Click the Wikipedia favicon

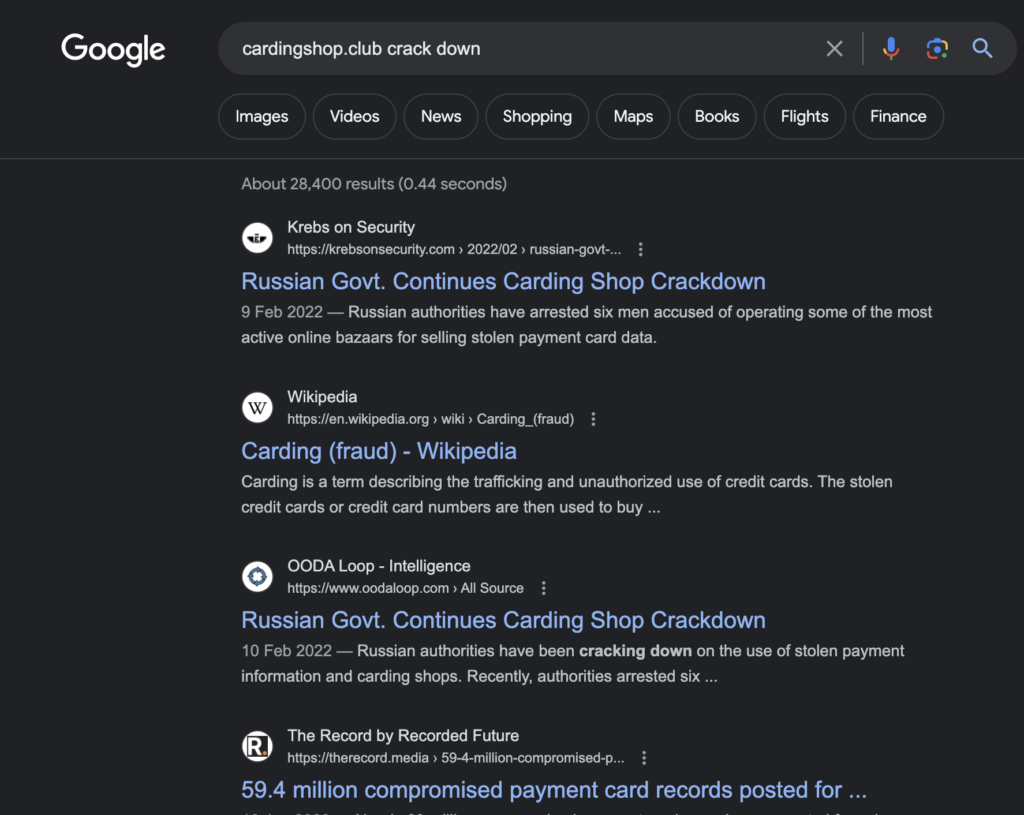(257, 408)
